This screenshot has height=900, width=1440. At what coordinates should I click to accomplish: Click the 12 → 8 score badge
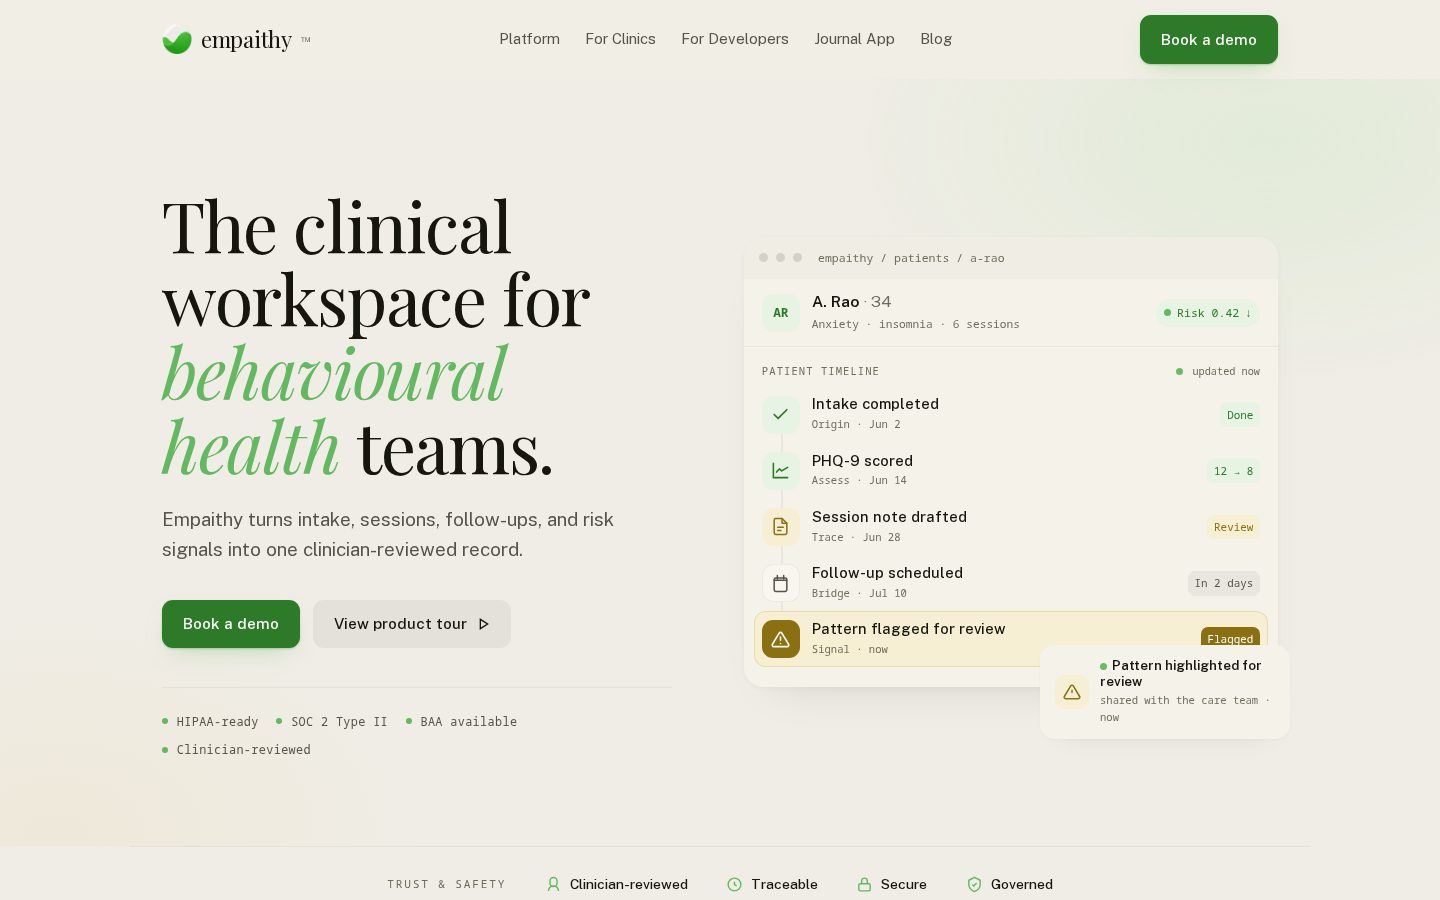tap(1233, 471)
